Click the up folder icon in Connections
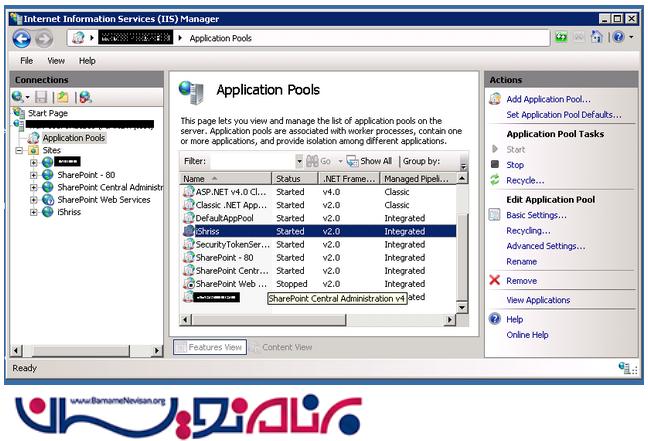Screen dimensions: 648x441 pyautogui.click(x=63, y=97)
